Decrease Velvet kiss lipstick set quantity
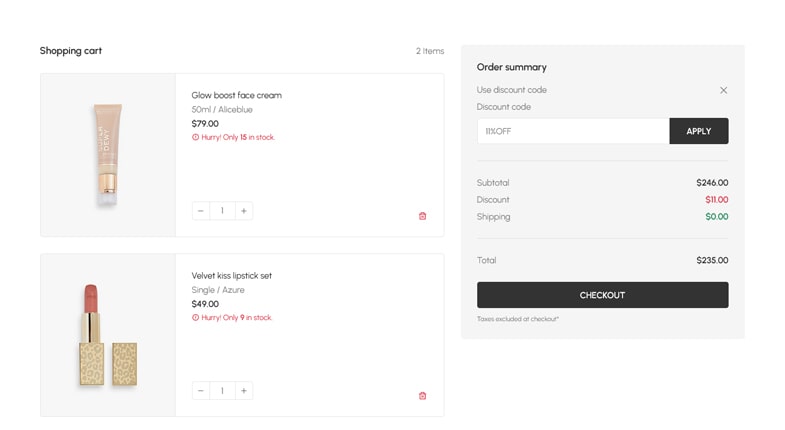The image size is (785, 430). (201, 391)
